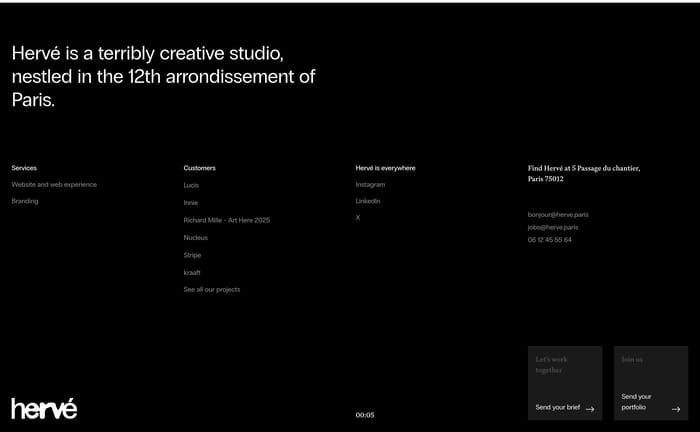Image resolution: width=700 pixels, height=432 pixels.
Task: Click the 00:05 timer text
Action: (x=365, y=415)
